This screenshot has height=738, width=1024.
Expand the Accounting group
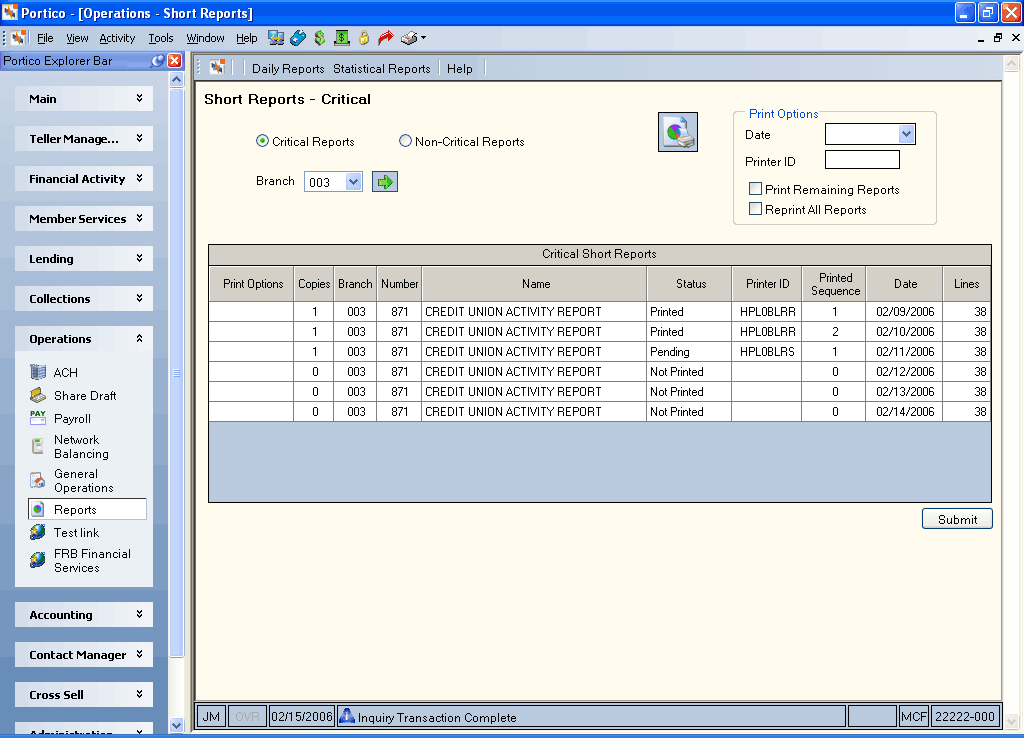[x=84, y=615]
